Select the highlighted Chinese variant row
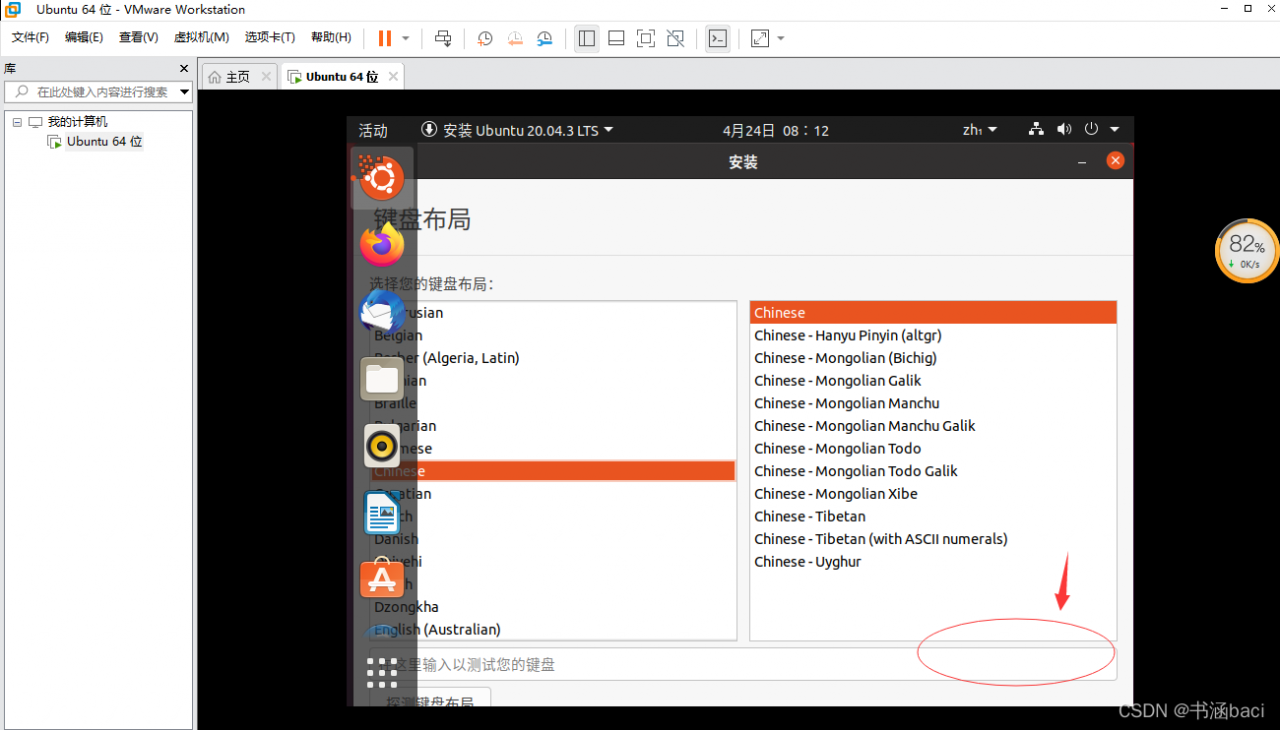Image resolution: width=1280 pixels, height=730 pixels. pos(933,313)
